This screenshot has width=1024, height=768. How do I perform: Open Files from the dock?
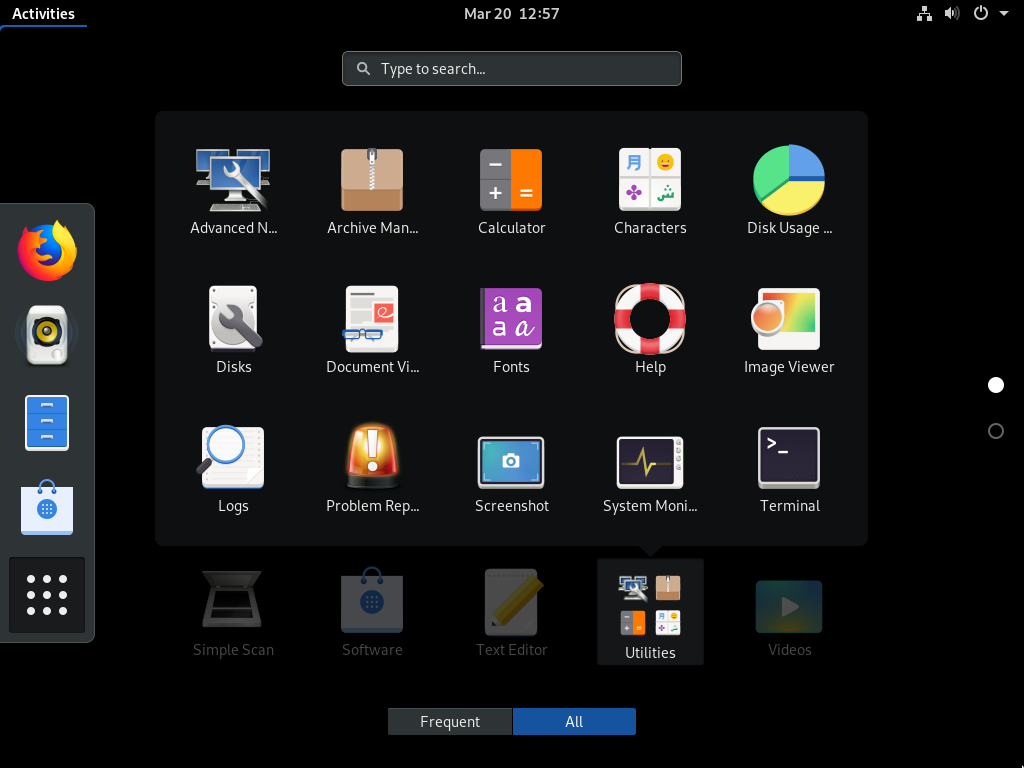pyautogui.click(x=47, y=423)
